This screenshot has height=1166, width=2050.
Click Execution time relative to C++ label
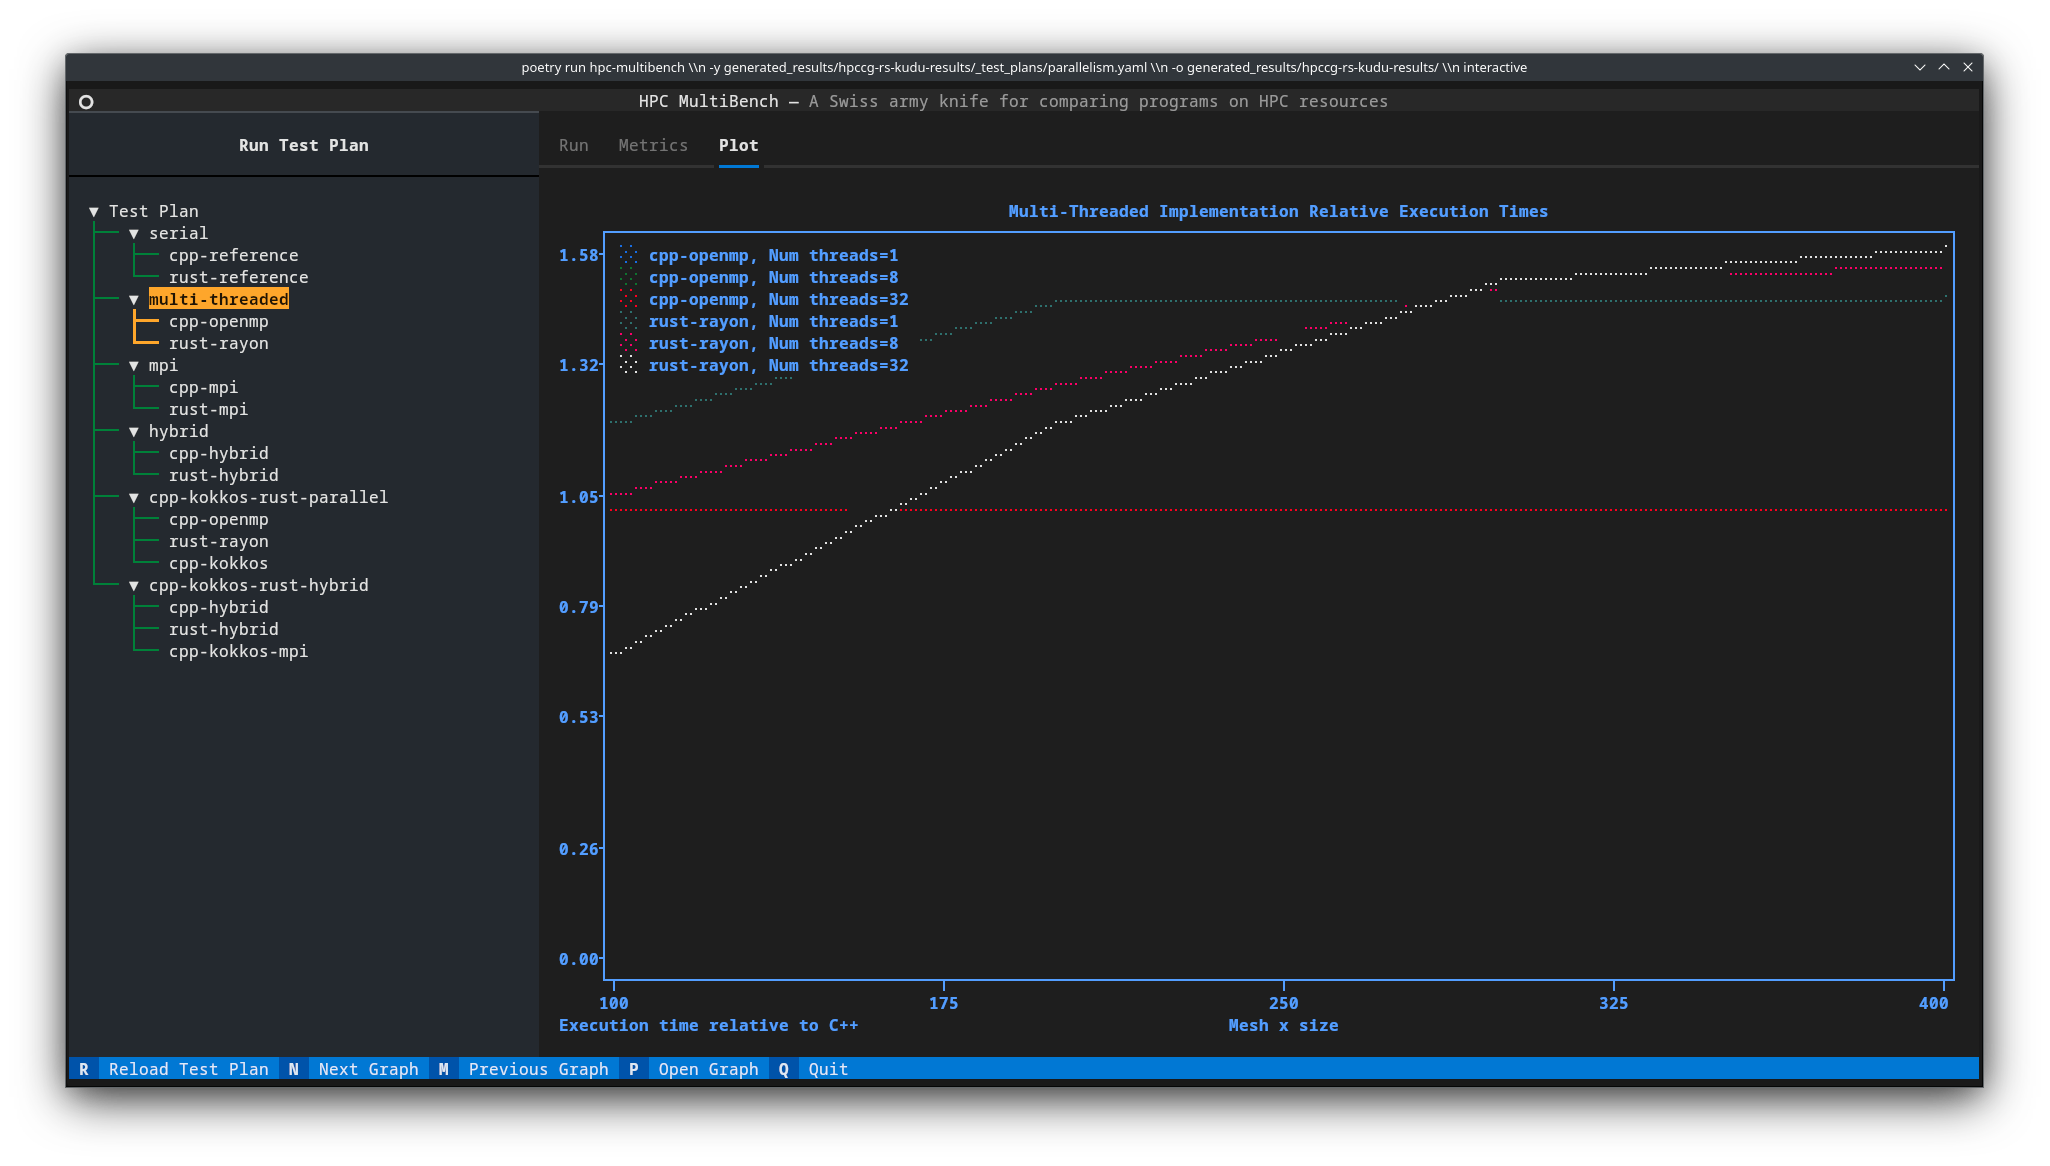pos(708,1025)
